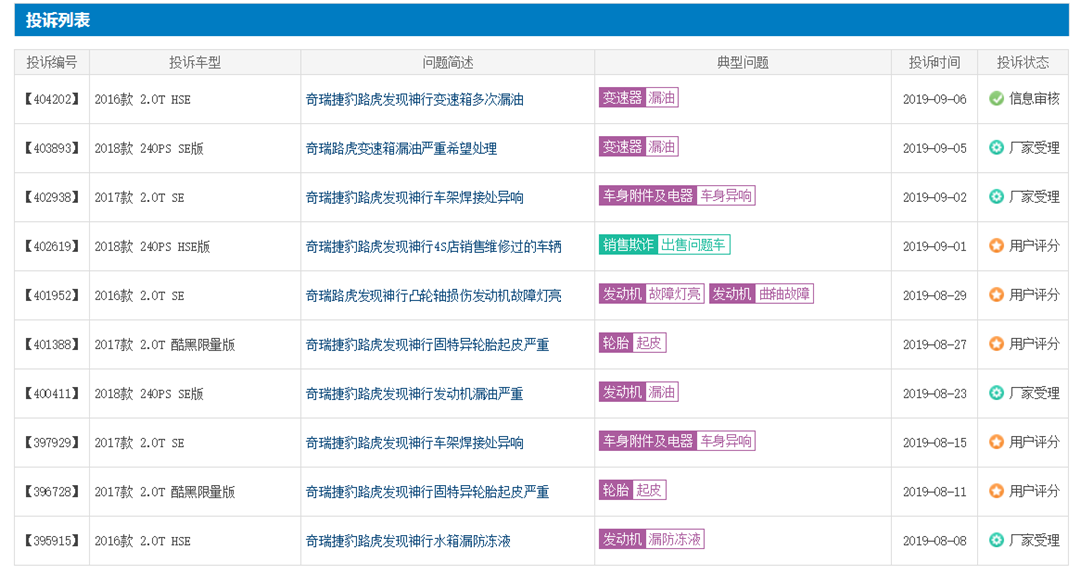Click 用户评分 star icon for complaint 402619
Screen dimensions: 1080x574
[x=996, y=246]
